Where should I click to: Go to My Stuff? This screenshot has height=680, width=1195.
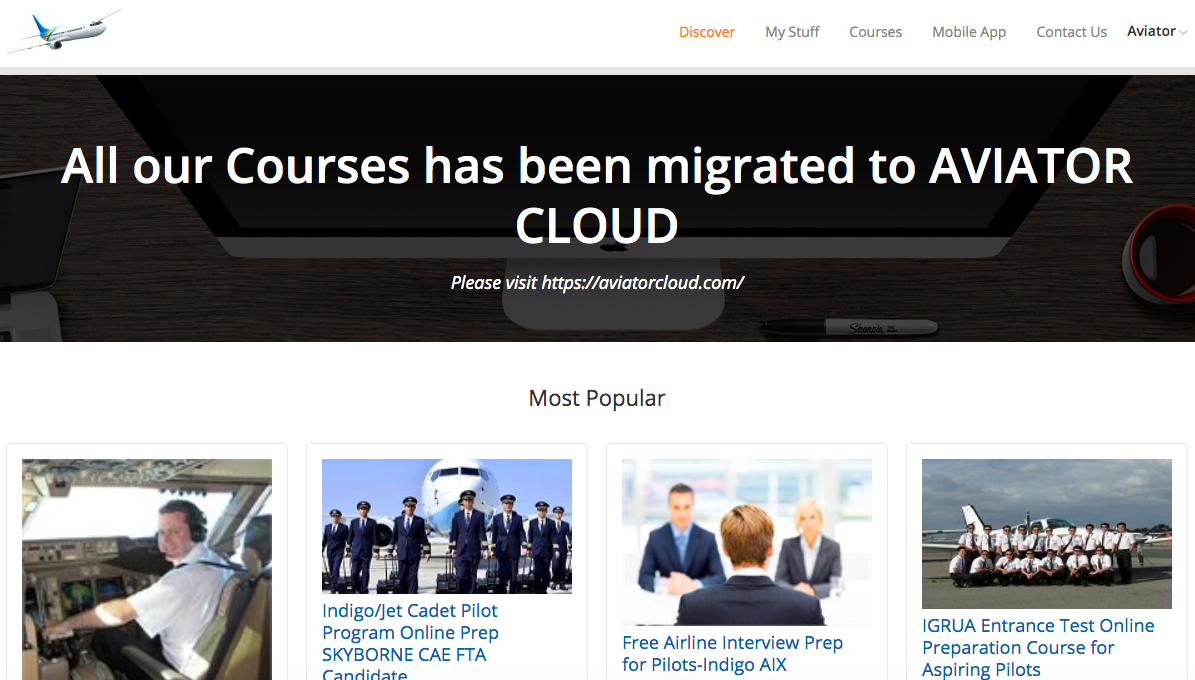click(x=792, y=32)
